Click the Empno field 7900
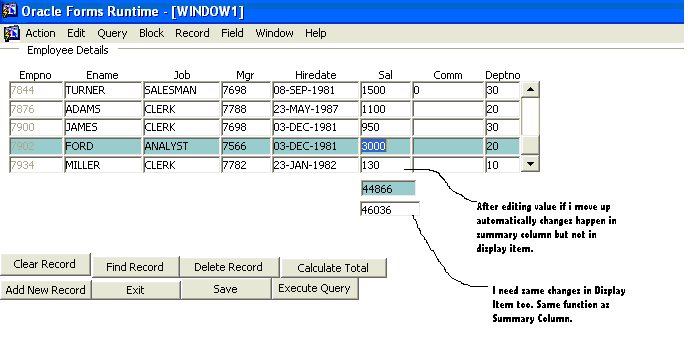688x360 pixels. (x=36, y=127)
